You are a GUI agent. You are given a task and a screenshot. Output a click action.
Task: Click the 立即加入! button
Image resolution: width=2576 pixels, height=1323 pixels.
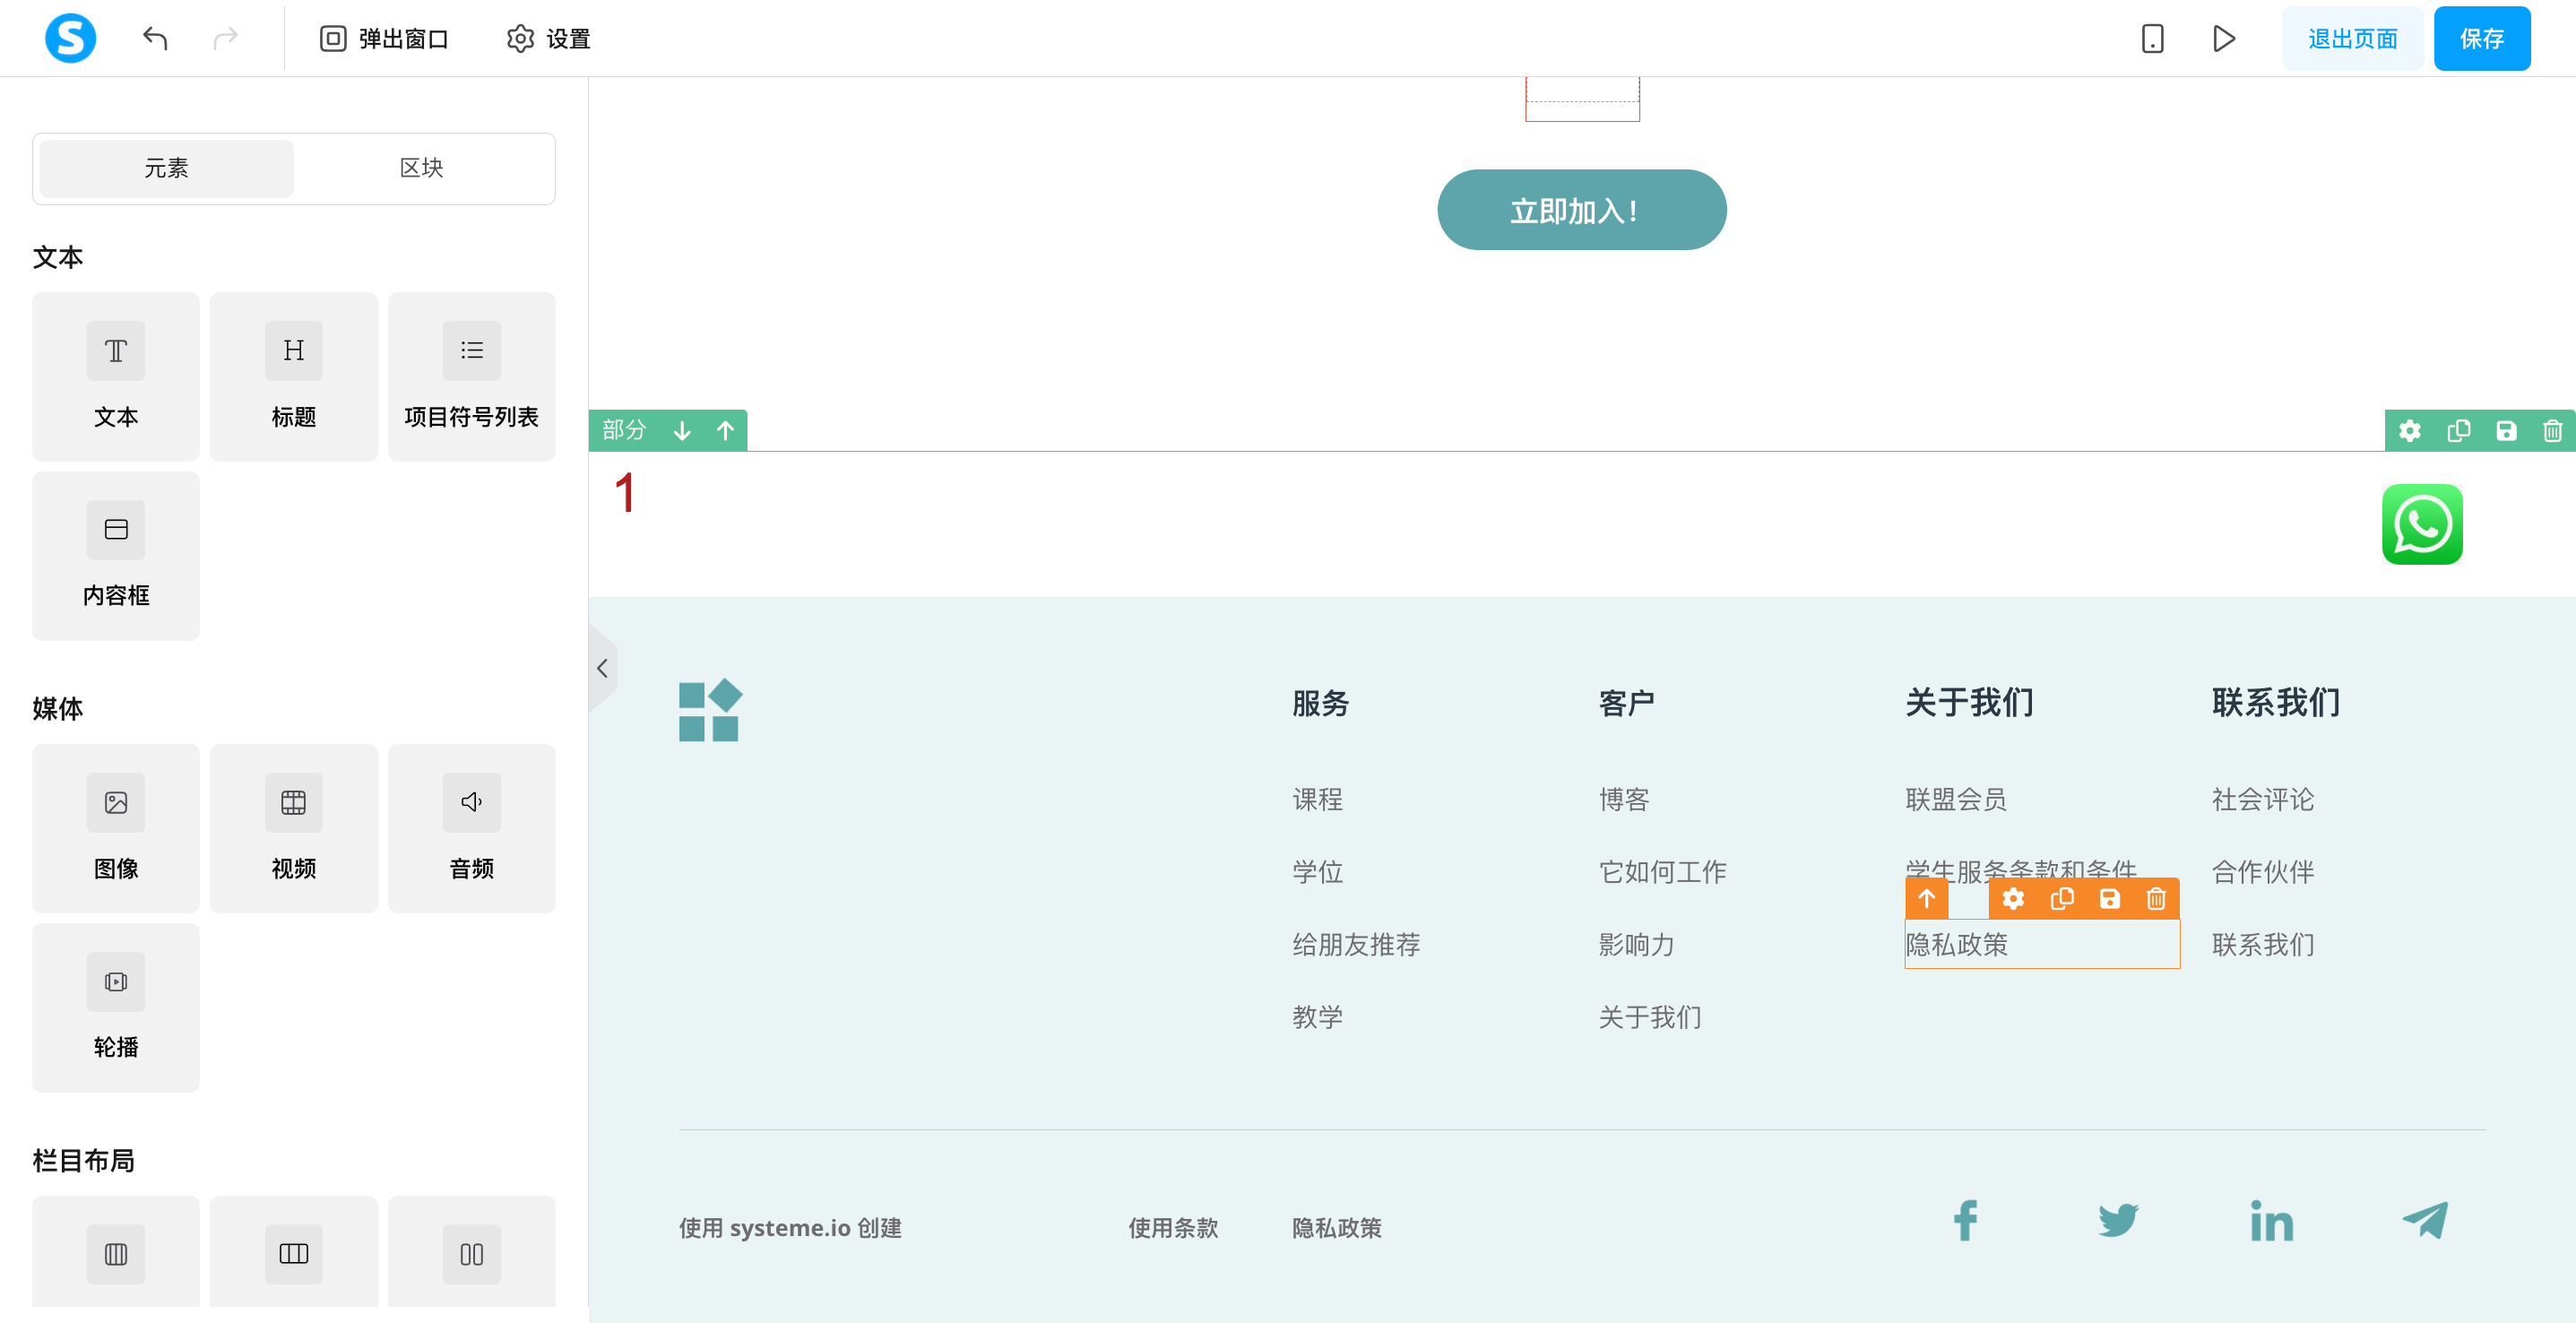(1581, 210)
